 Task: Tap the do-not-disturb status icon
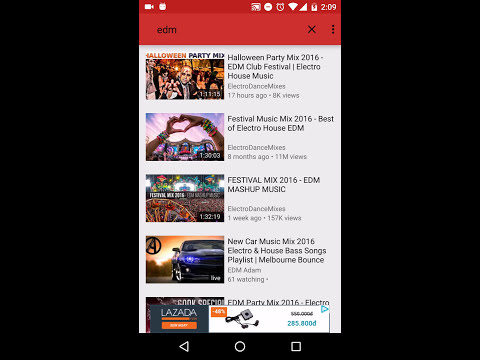pyautogui.click(x=268, y=7)
